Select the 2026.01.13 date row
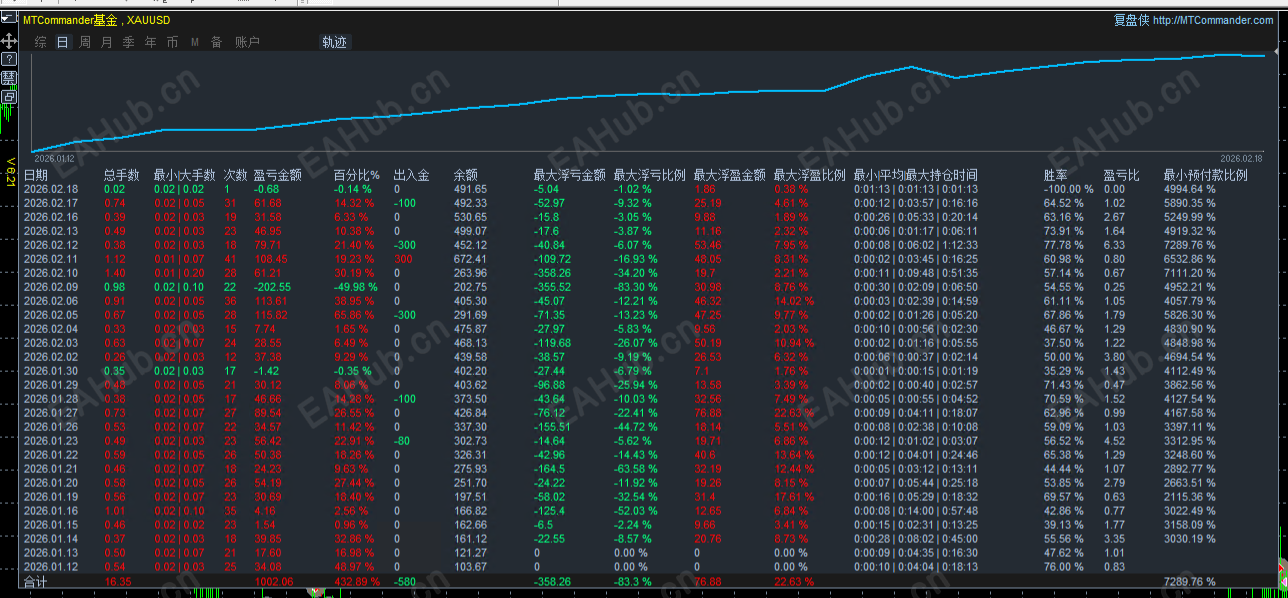1288x598 pixels. point(50,552)
